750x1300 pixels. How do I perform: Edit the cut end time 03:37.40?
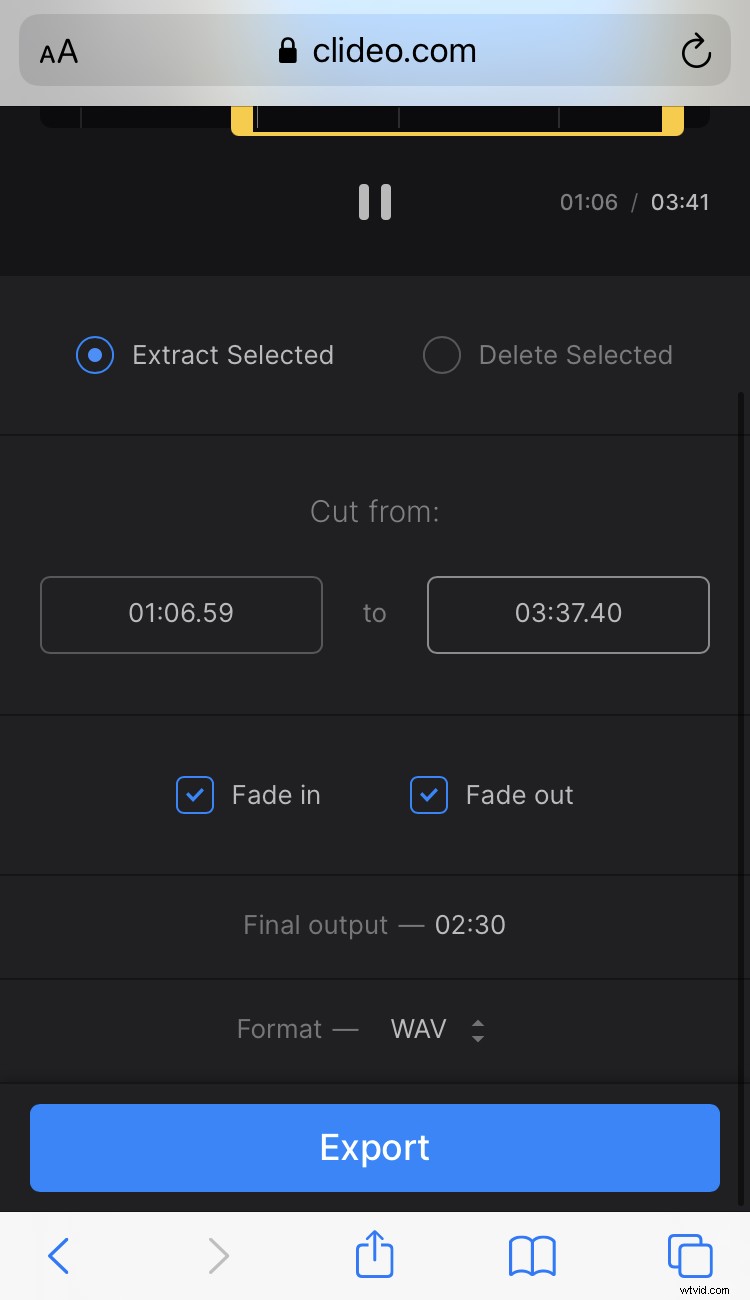(568, 614)
